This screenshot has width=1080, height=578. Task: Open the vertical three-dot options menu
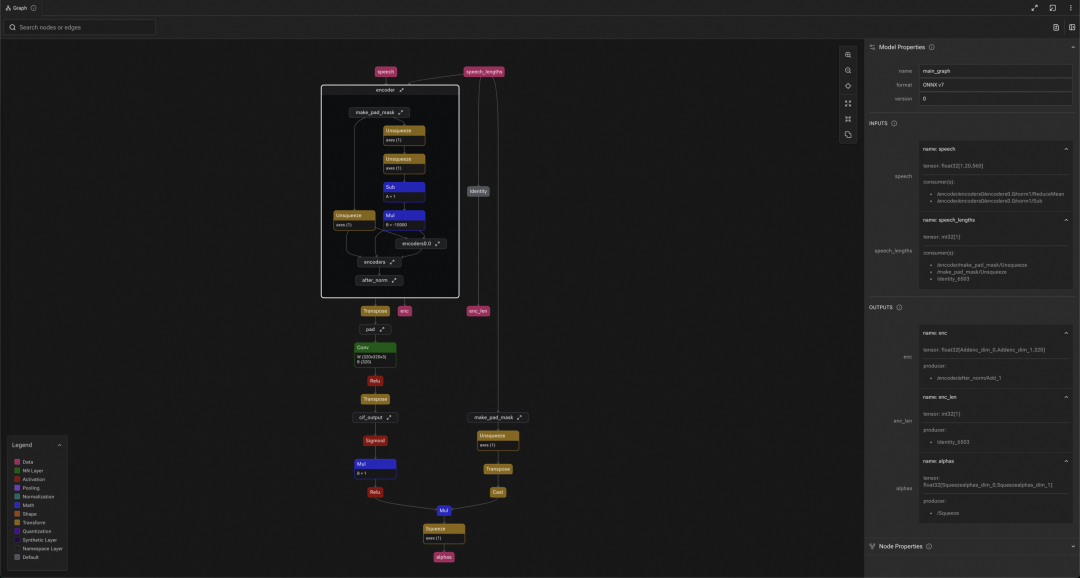pos(1071,8)
